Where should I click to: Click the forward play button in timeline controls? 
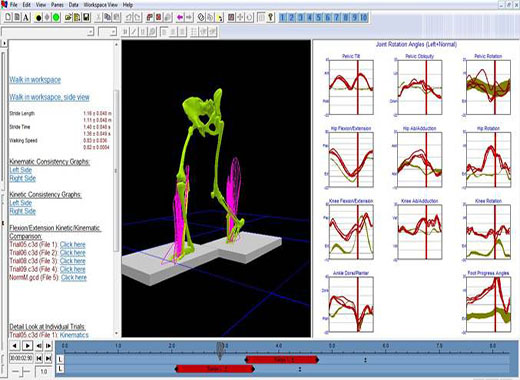[x=28, y=346]
